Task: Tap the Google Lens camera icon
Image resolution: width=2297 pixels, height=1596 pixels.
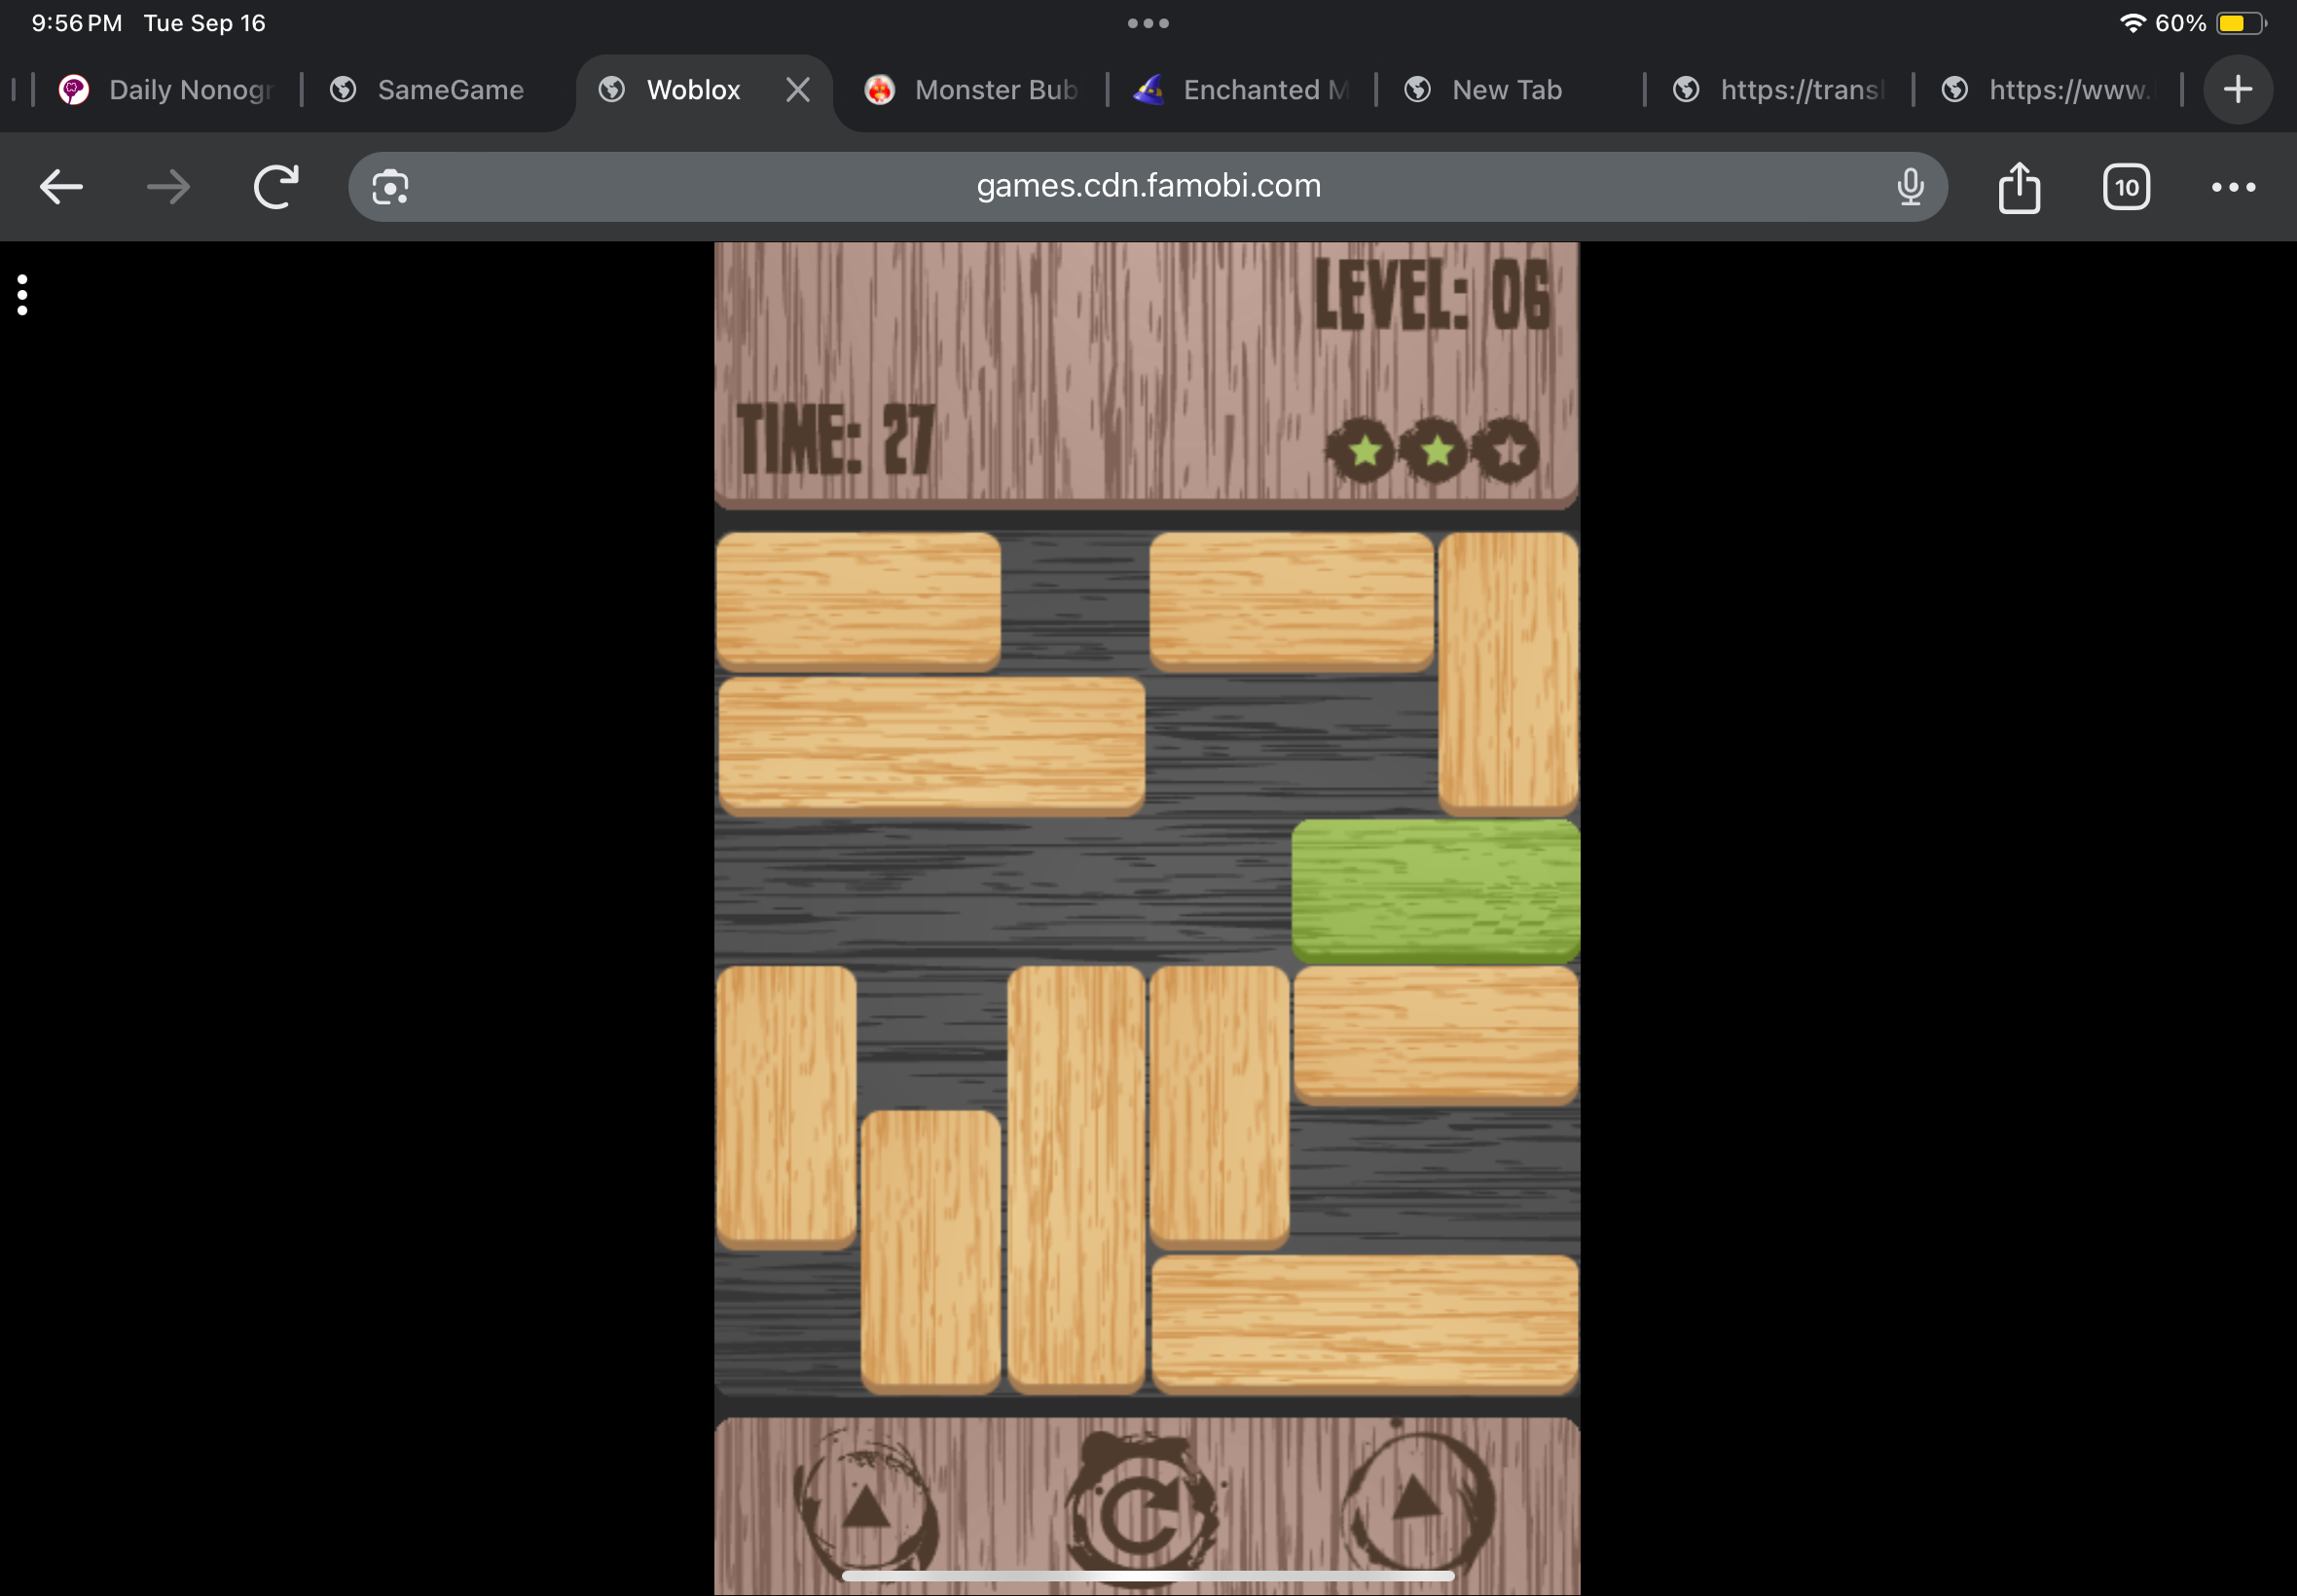Action: coord(390,187)
